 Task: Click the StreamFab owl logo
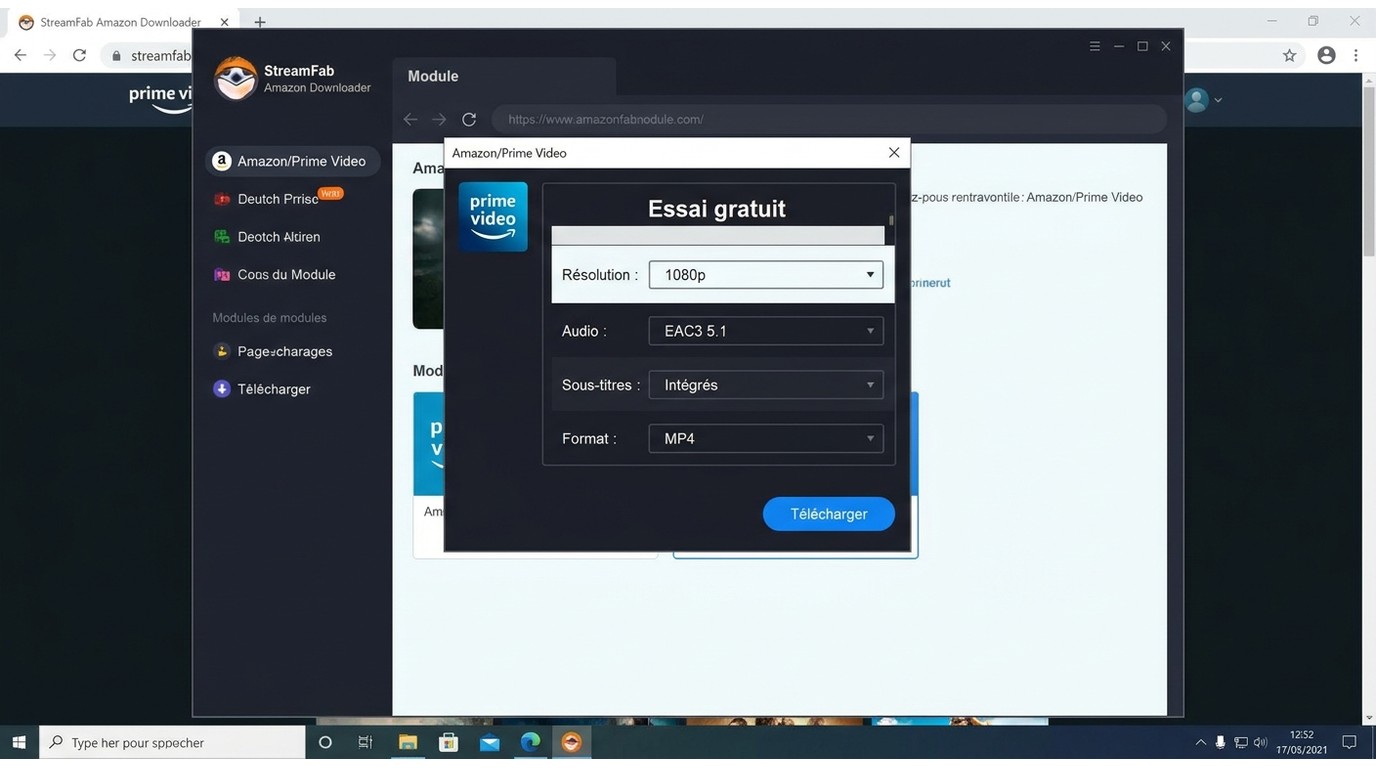click(236, 79)
